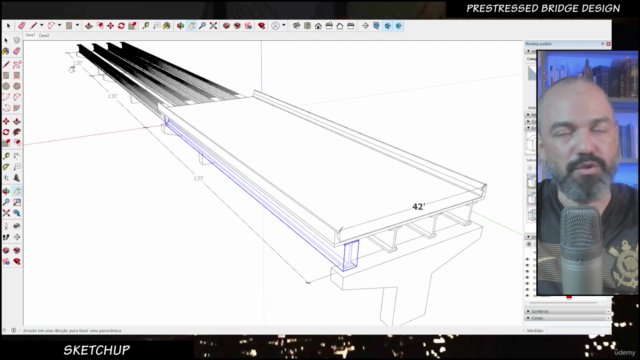
Task: Select Make Component tool in left toolbar
Action: [17, 40]
